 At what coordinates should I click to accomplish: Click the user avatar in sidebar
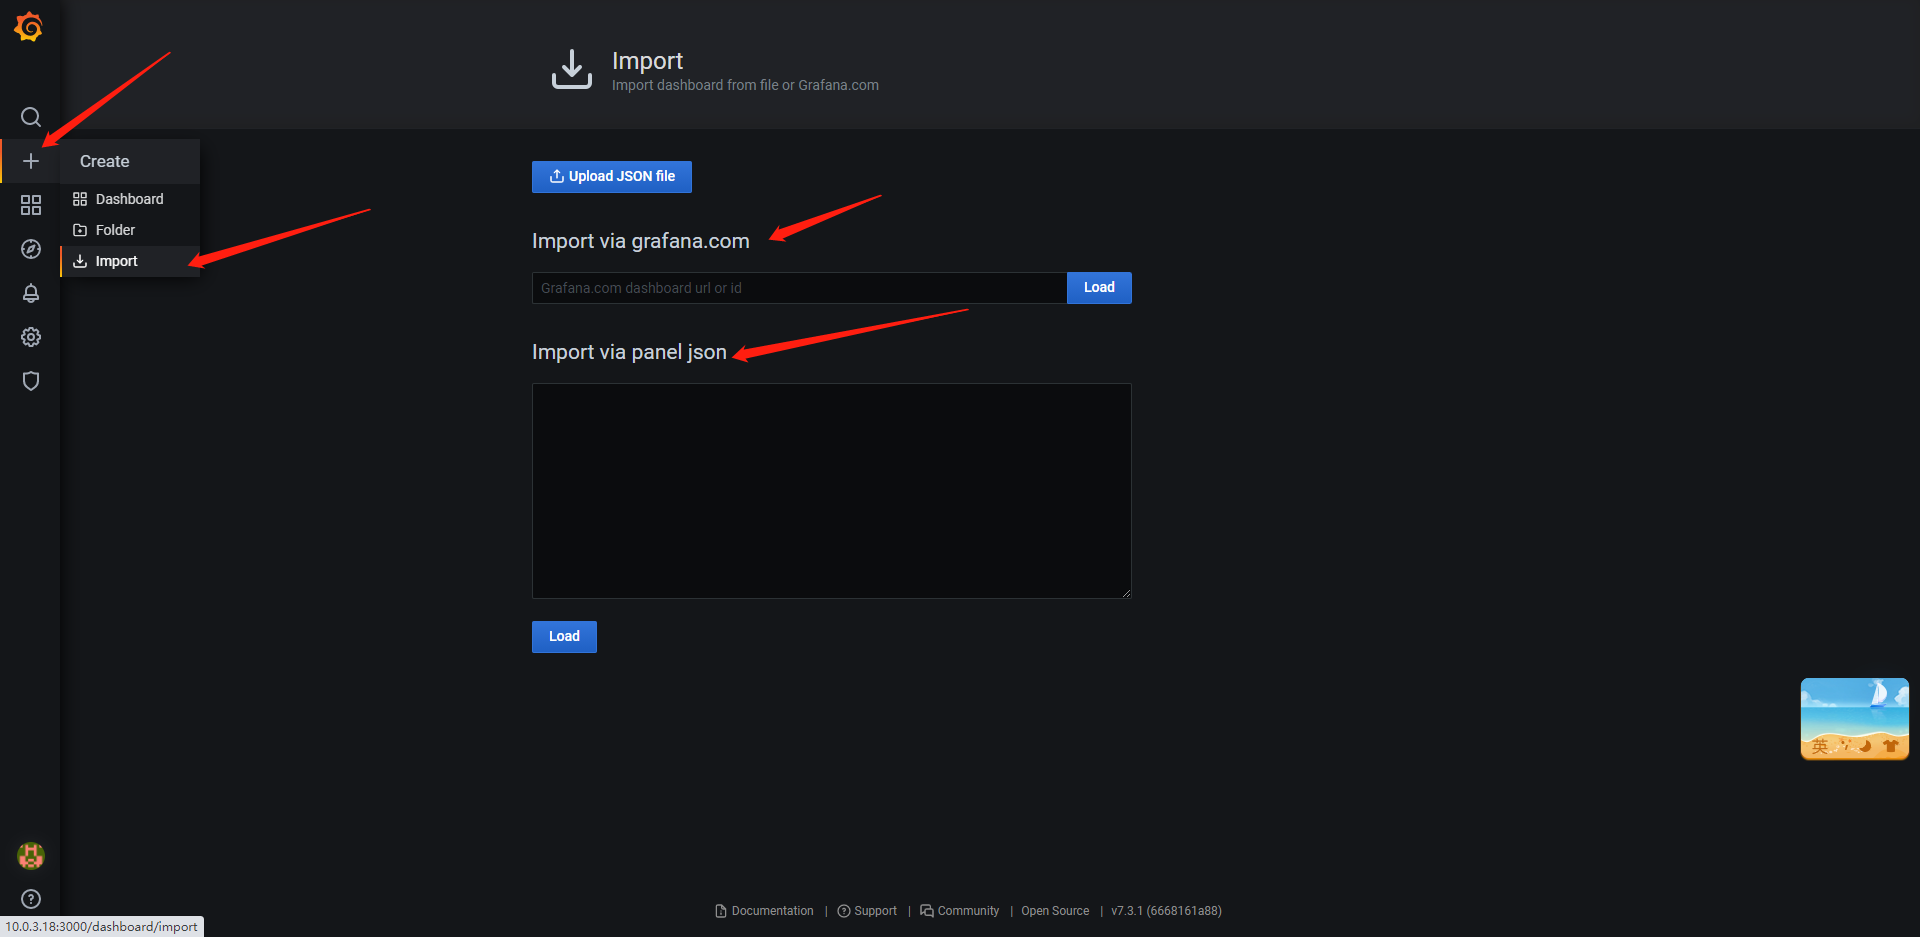[x=31, y=855]
